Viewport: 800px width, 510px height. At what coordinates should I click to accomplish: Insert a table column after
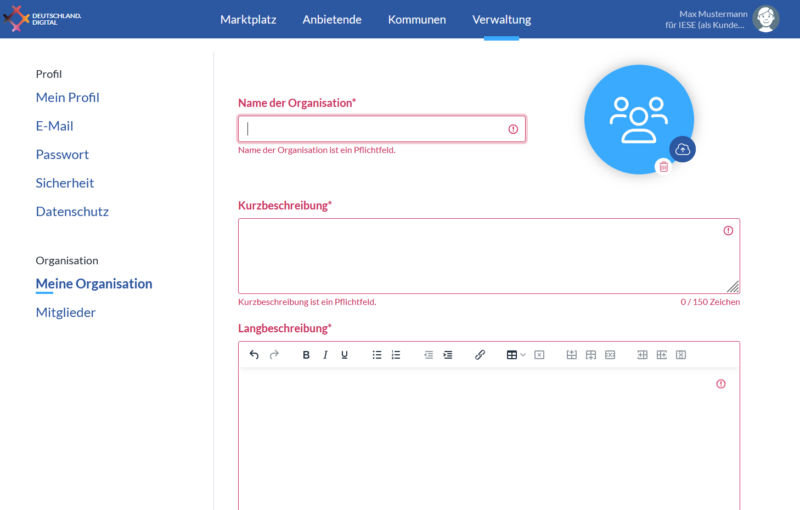point(662,355)
